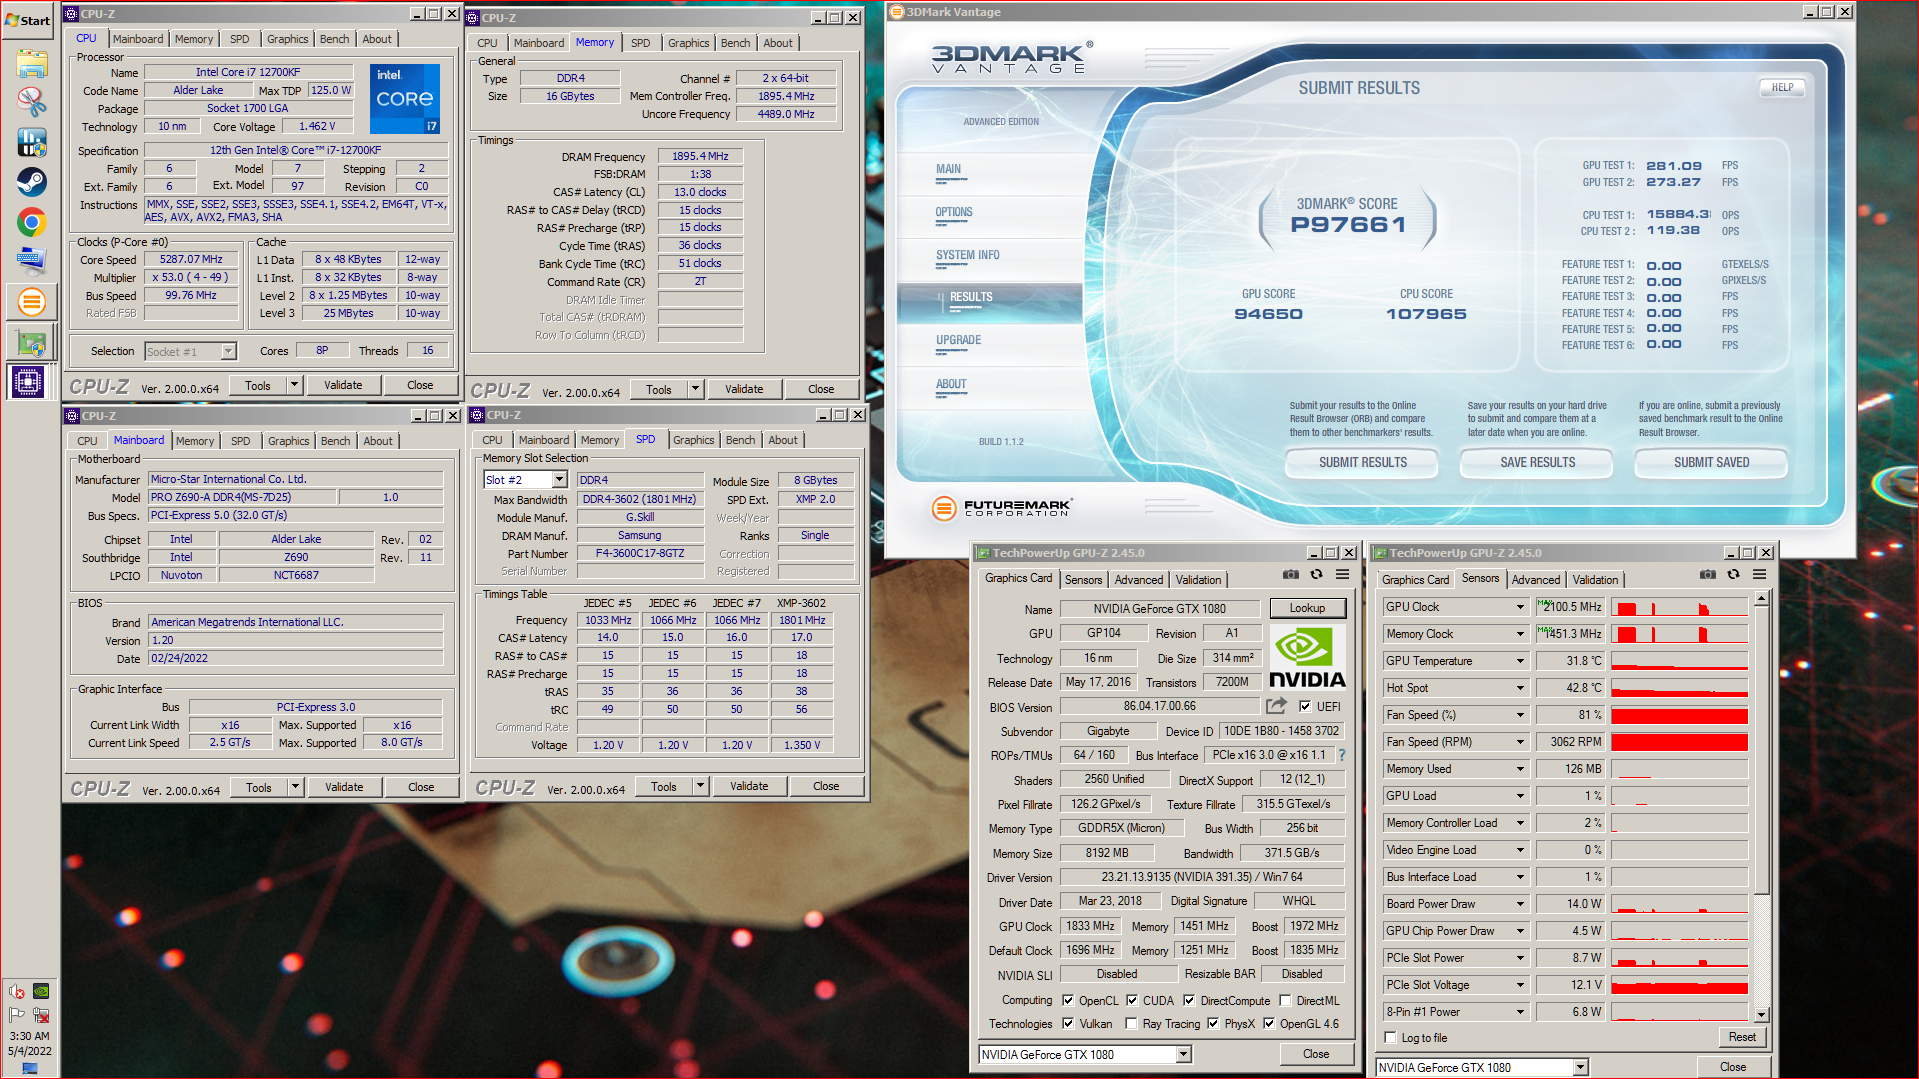This screenshot has height=1079, width=1919.
Task: Open the NVIDIA tray icon
Action: pos(41,991)
